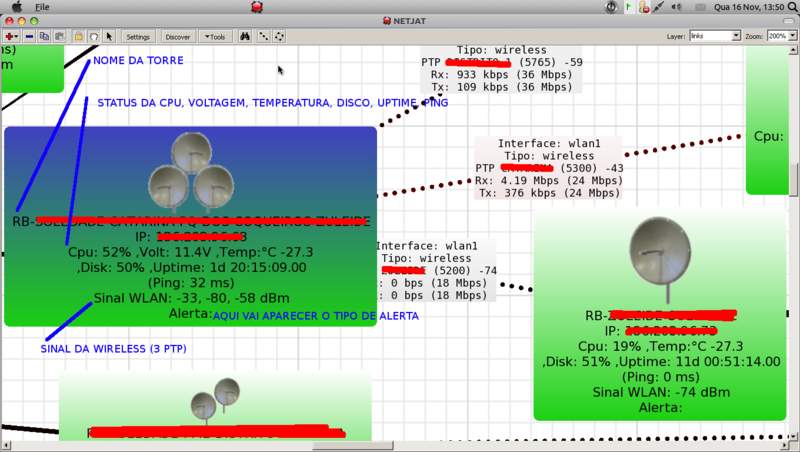The image size is (800, 452).
Task: Click the hand pan tool icon
Action: (93, 37)
